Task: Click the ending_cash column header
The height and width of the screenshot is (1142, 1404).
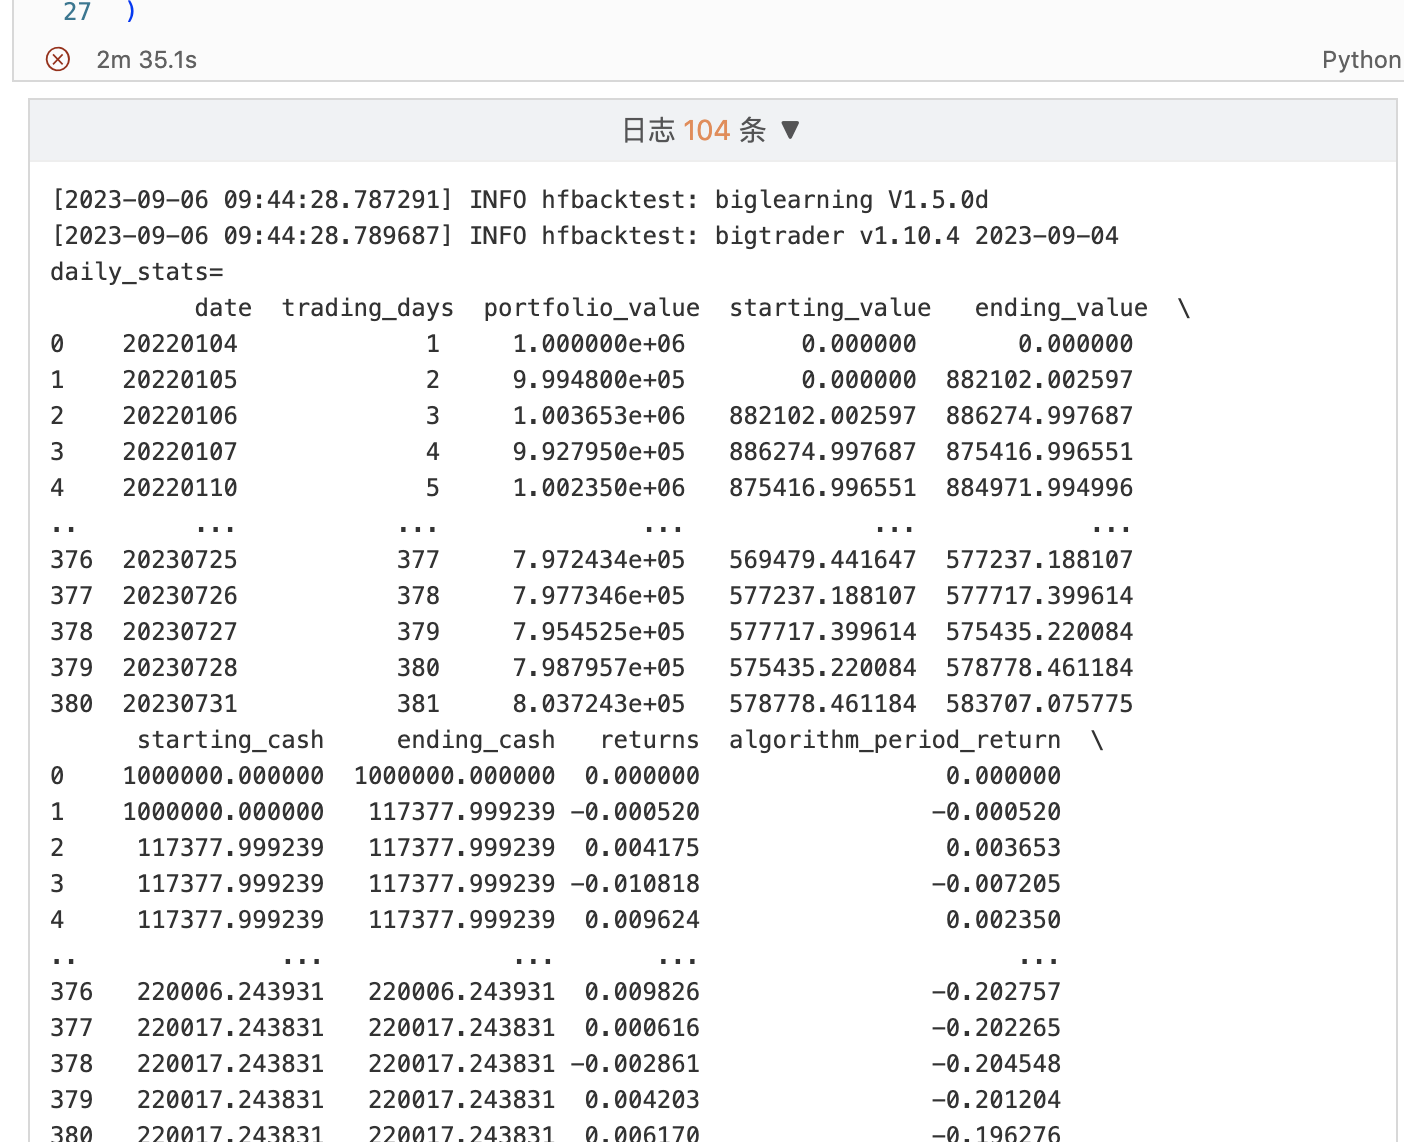Action: pos(475,740)
